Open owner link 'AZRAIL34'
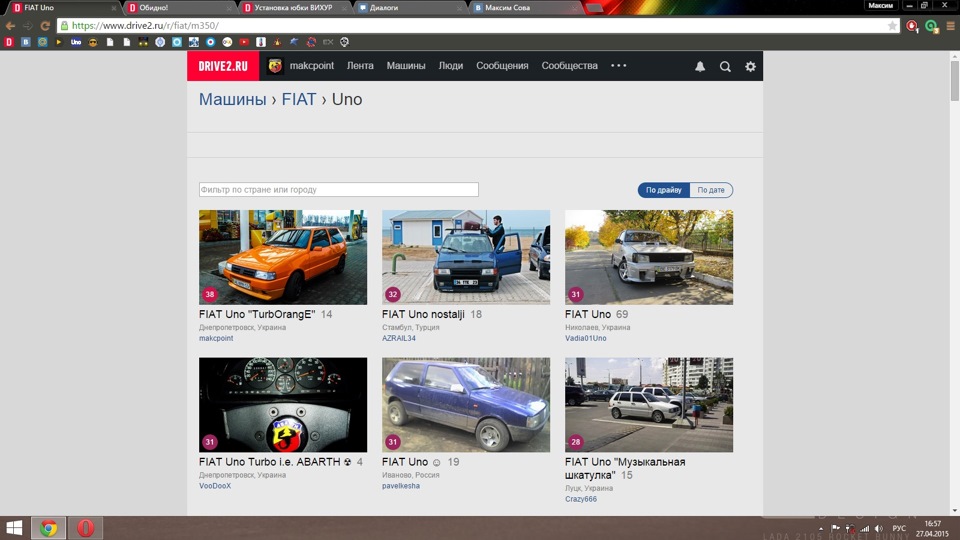 point(399,338)
